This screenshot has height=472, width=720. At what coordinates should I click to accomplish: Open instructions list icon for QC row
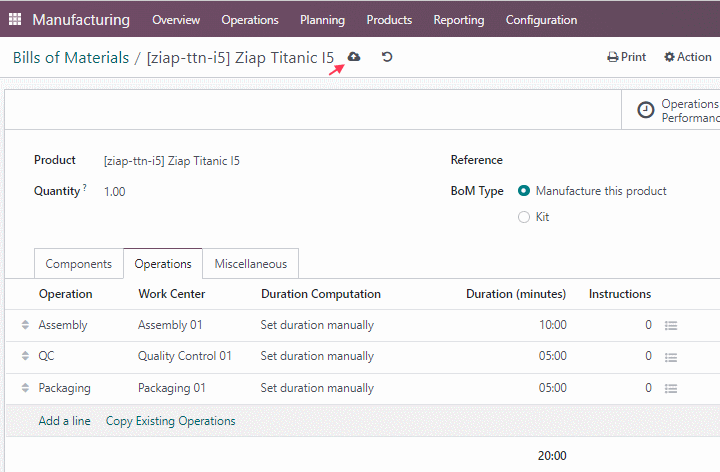(x=671, y=357)
